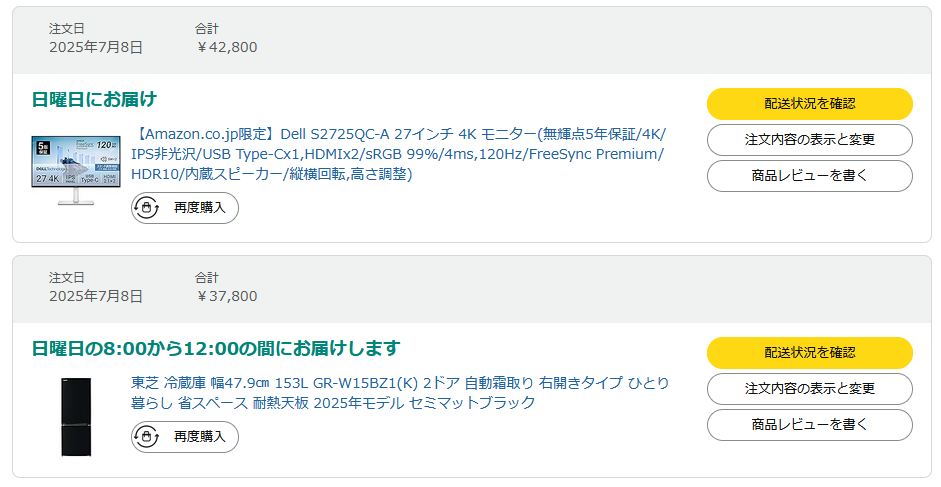Open the Dell S2725QC-A 27インチ 4K product link
The width and height of the screenshot is (941, 487).
(398, 154)
